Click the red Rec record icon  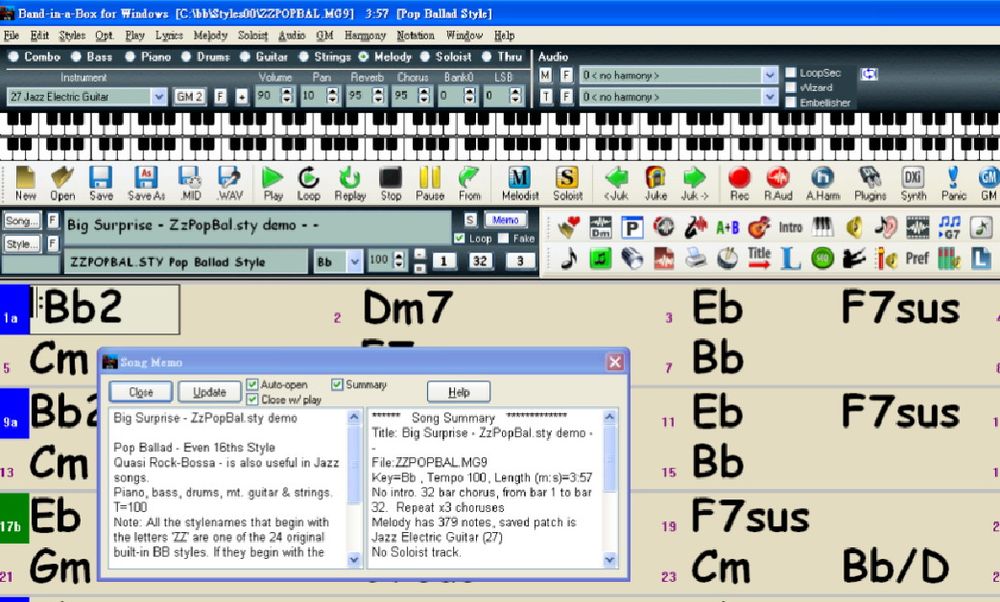(739, 184)
